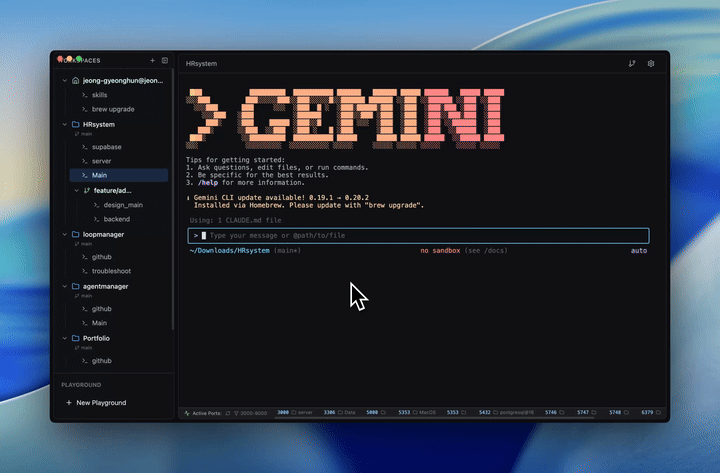Click the main branch label under loopmanager
This screenshot has width=720, height=473.
tap(86, 244)
